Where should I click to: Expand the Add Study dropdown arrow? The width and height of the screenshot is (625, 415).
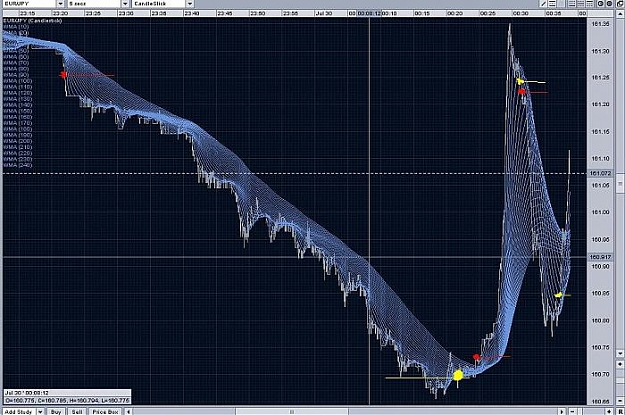tap(40, 411)
